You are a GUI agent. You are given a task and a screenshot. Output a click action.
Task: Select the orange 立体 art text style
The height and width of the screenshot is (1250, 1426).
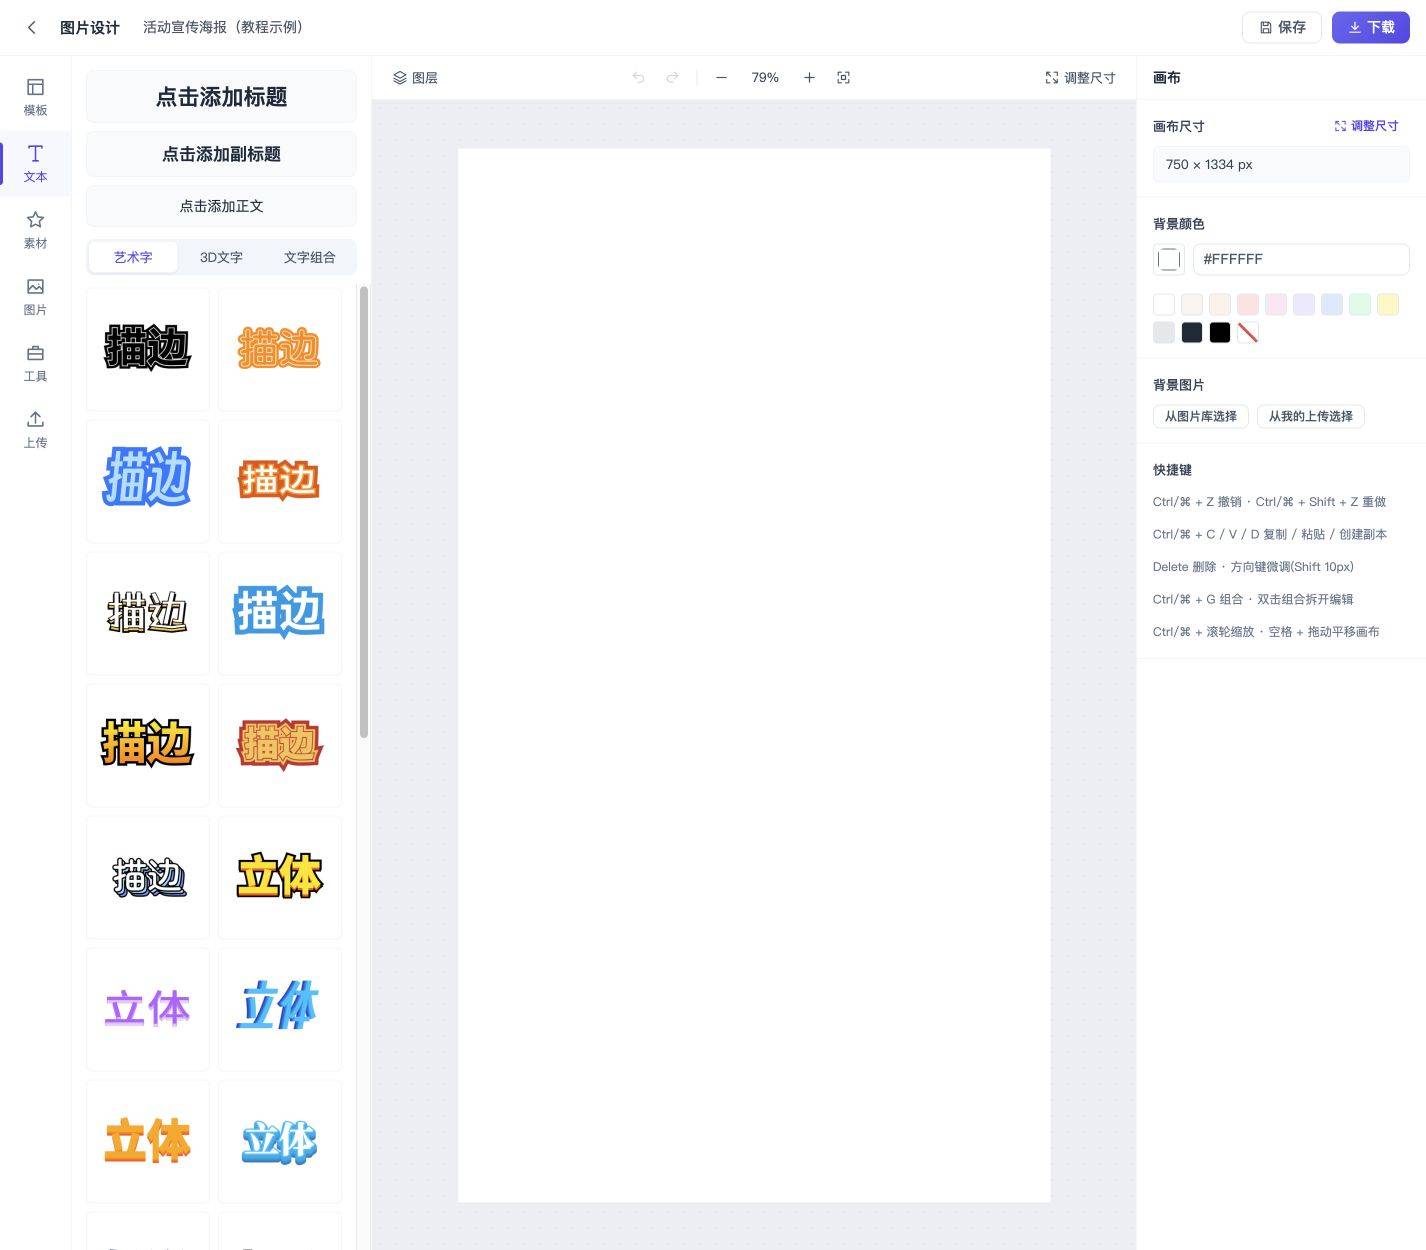click(x=148, y=1141)
